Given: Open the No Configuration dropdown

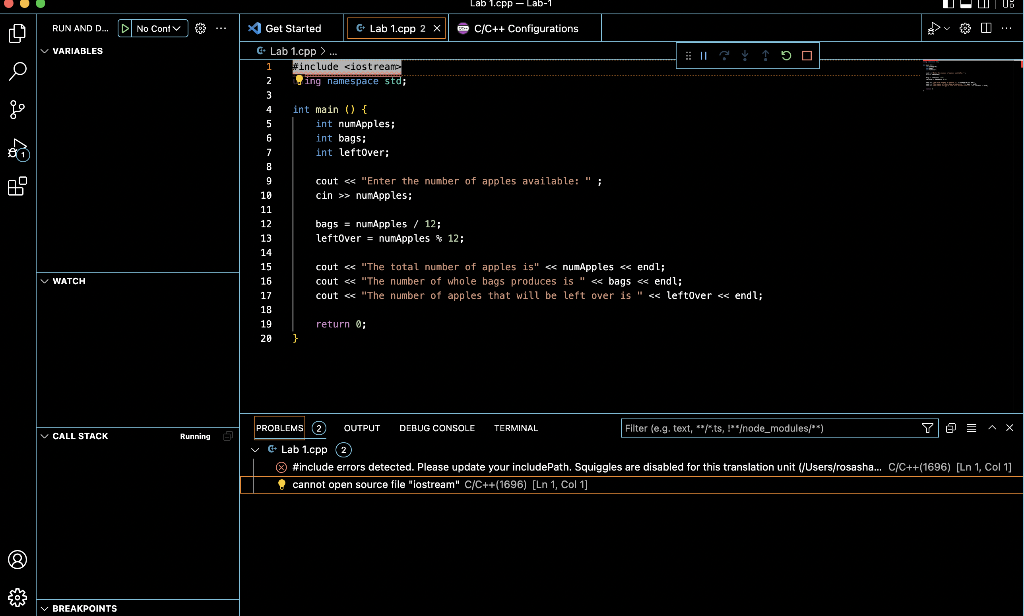Looking at the screenshot, I should pyautogui.click(x=159, y=28).
